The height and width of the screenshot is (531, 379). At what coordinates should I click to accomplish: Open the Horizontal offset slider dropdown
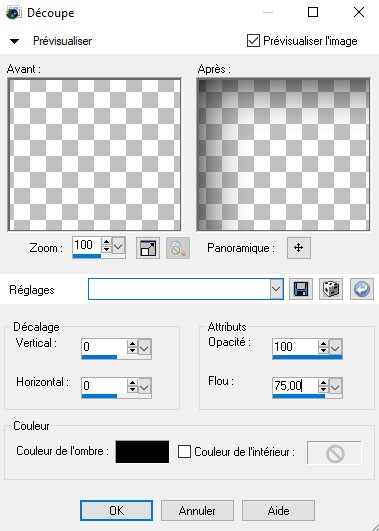coord(145,386)
